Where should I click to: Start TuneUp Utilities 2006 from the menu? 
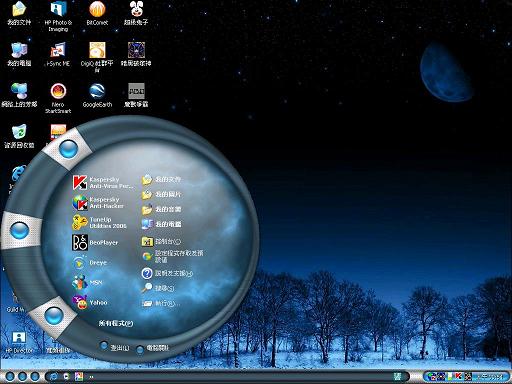(x=99, y=223)
